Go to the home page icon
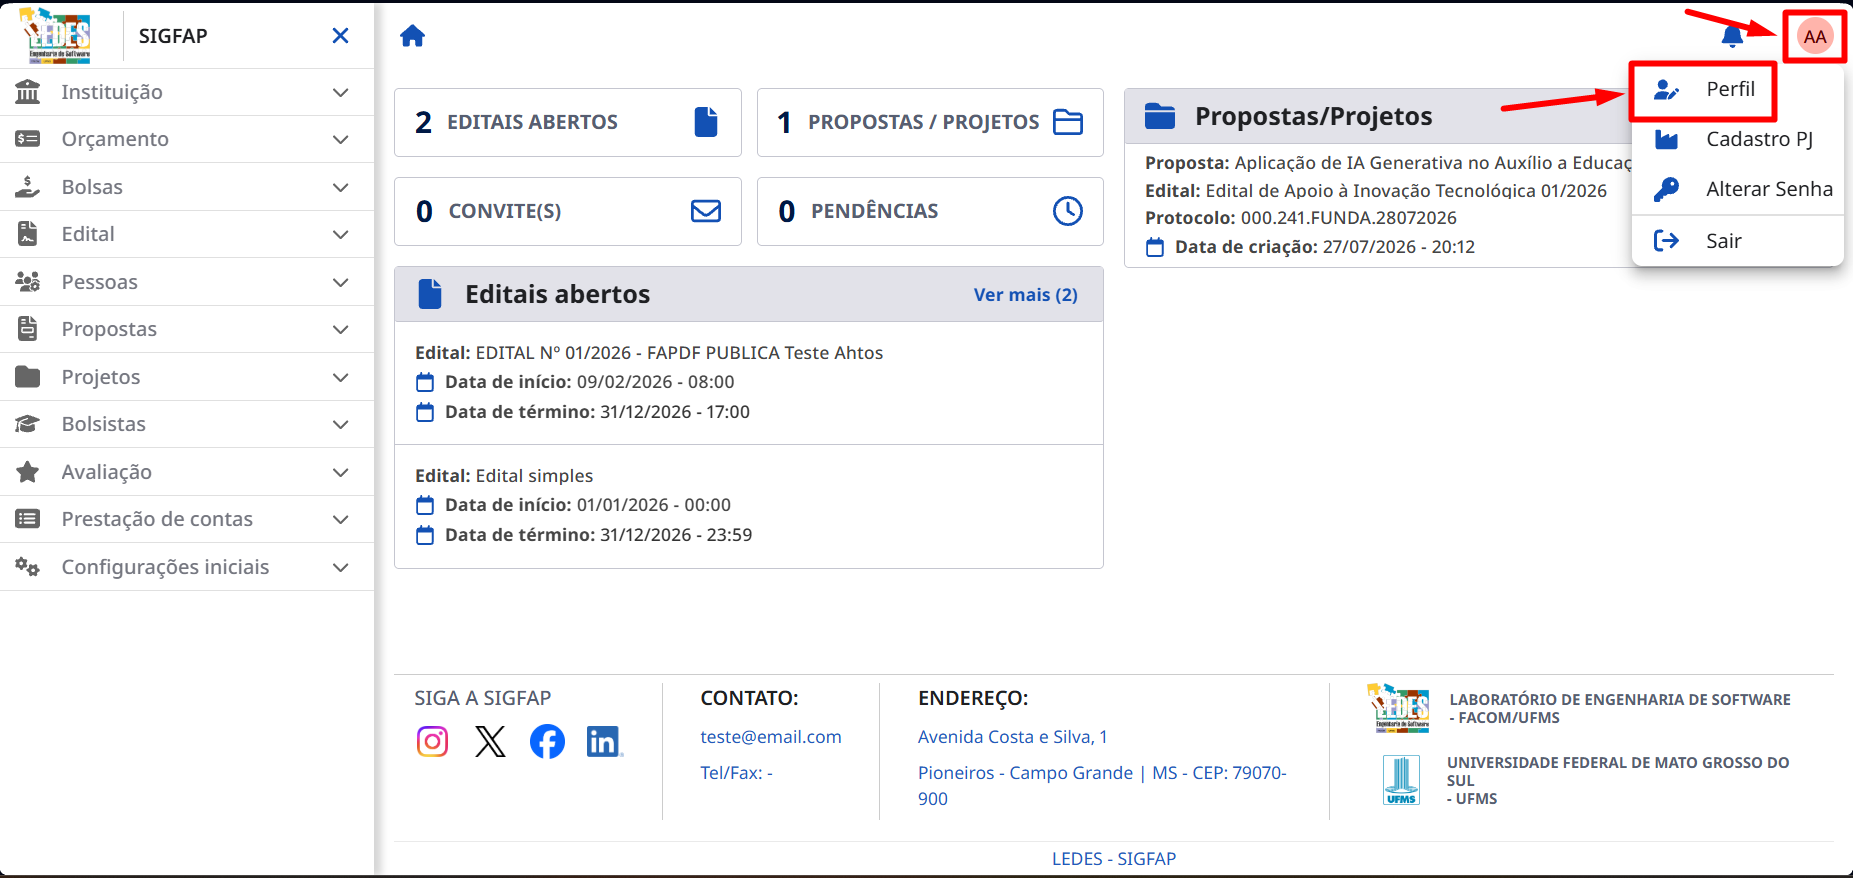Viewport: 1853px width, 878px height. pyautogui.click(x=412, y=36)
